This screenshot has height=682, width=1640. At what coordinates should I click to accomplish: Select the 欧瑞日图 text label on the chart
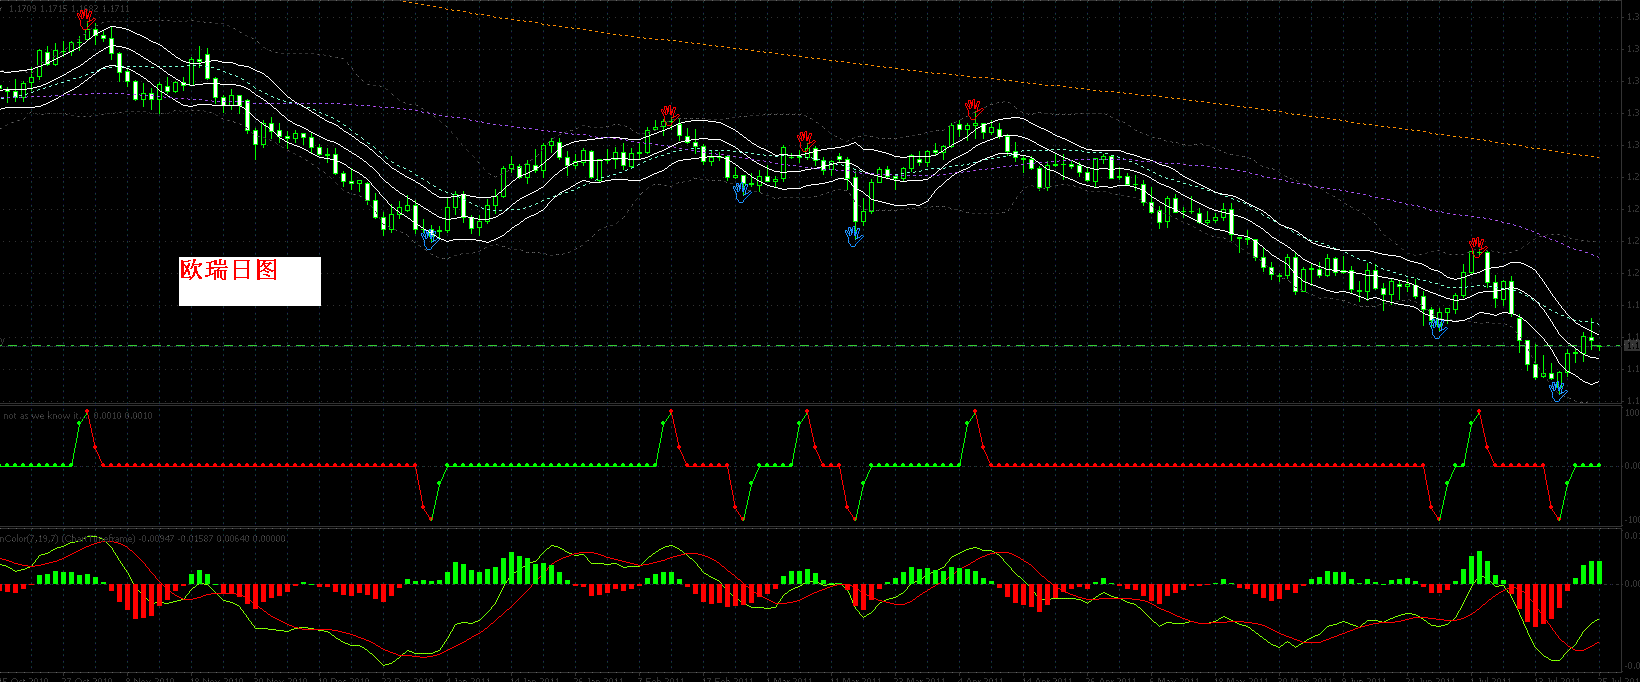click(229, 270)
